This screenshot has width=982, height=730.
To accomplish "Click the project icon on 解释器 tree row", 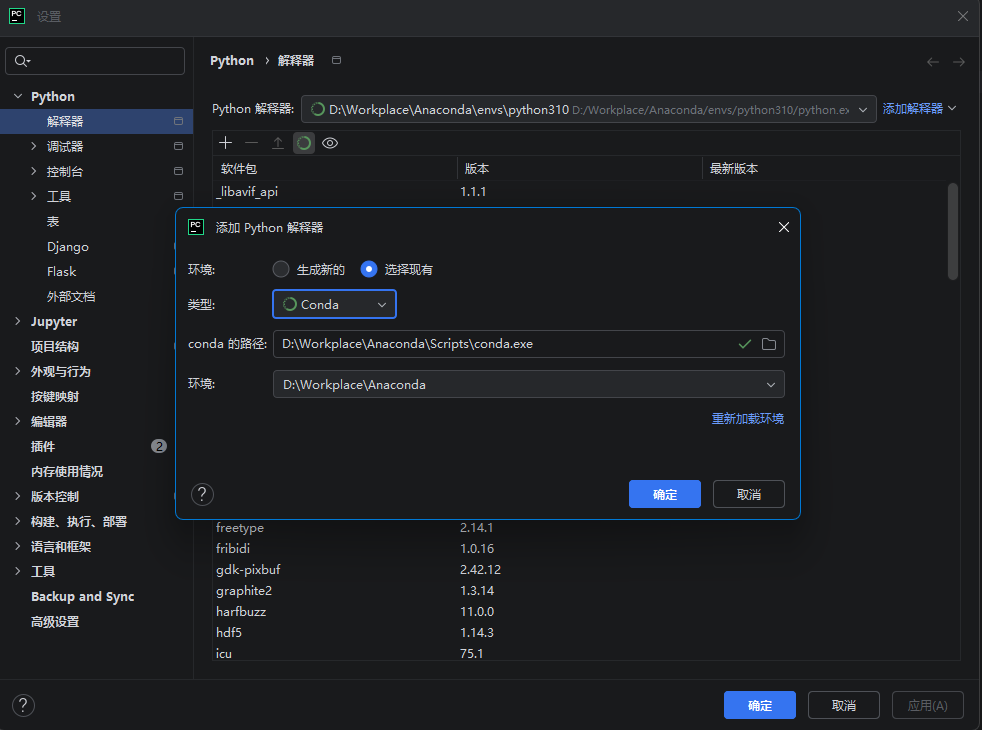I will pos(178,121).
